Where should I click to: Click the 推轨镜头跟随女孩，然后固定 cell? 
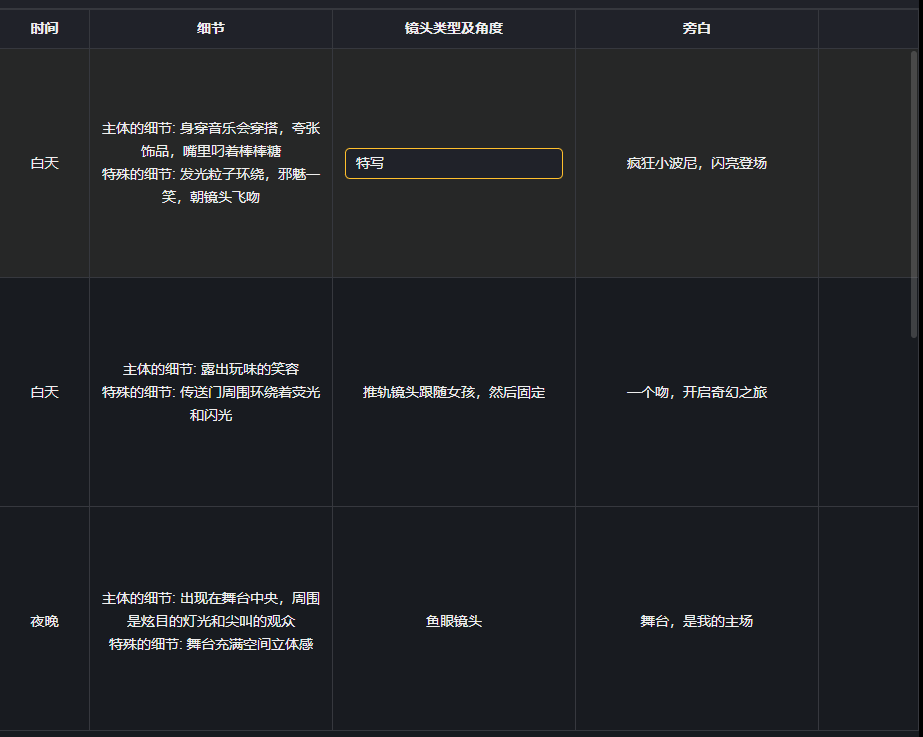(454, 392)
